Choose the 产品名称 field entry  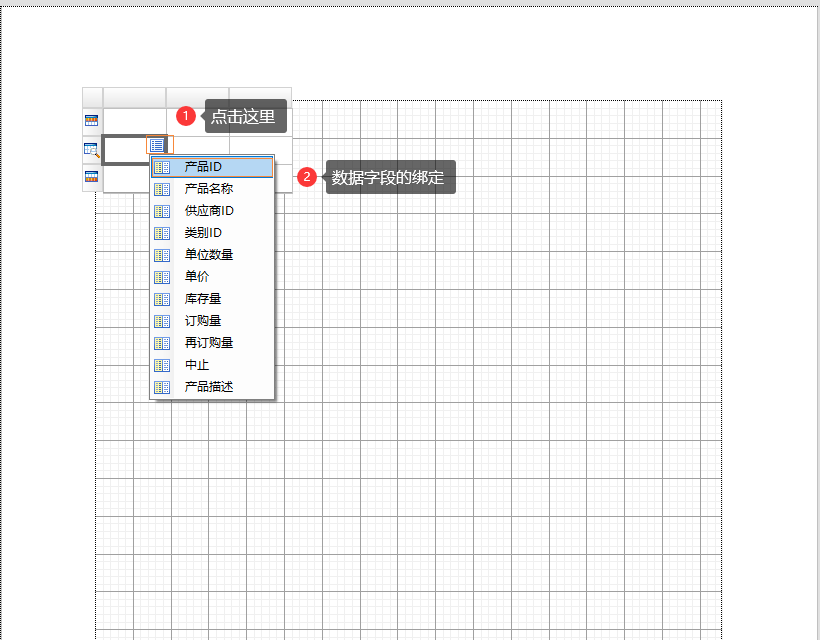pos(212,189)
